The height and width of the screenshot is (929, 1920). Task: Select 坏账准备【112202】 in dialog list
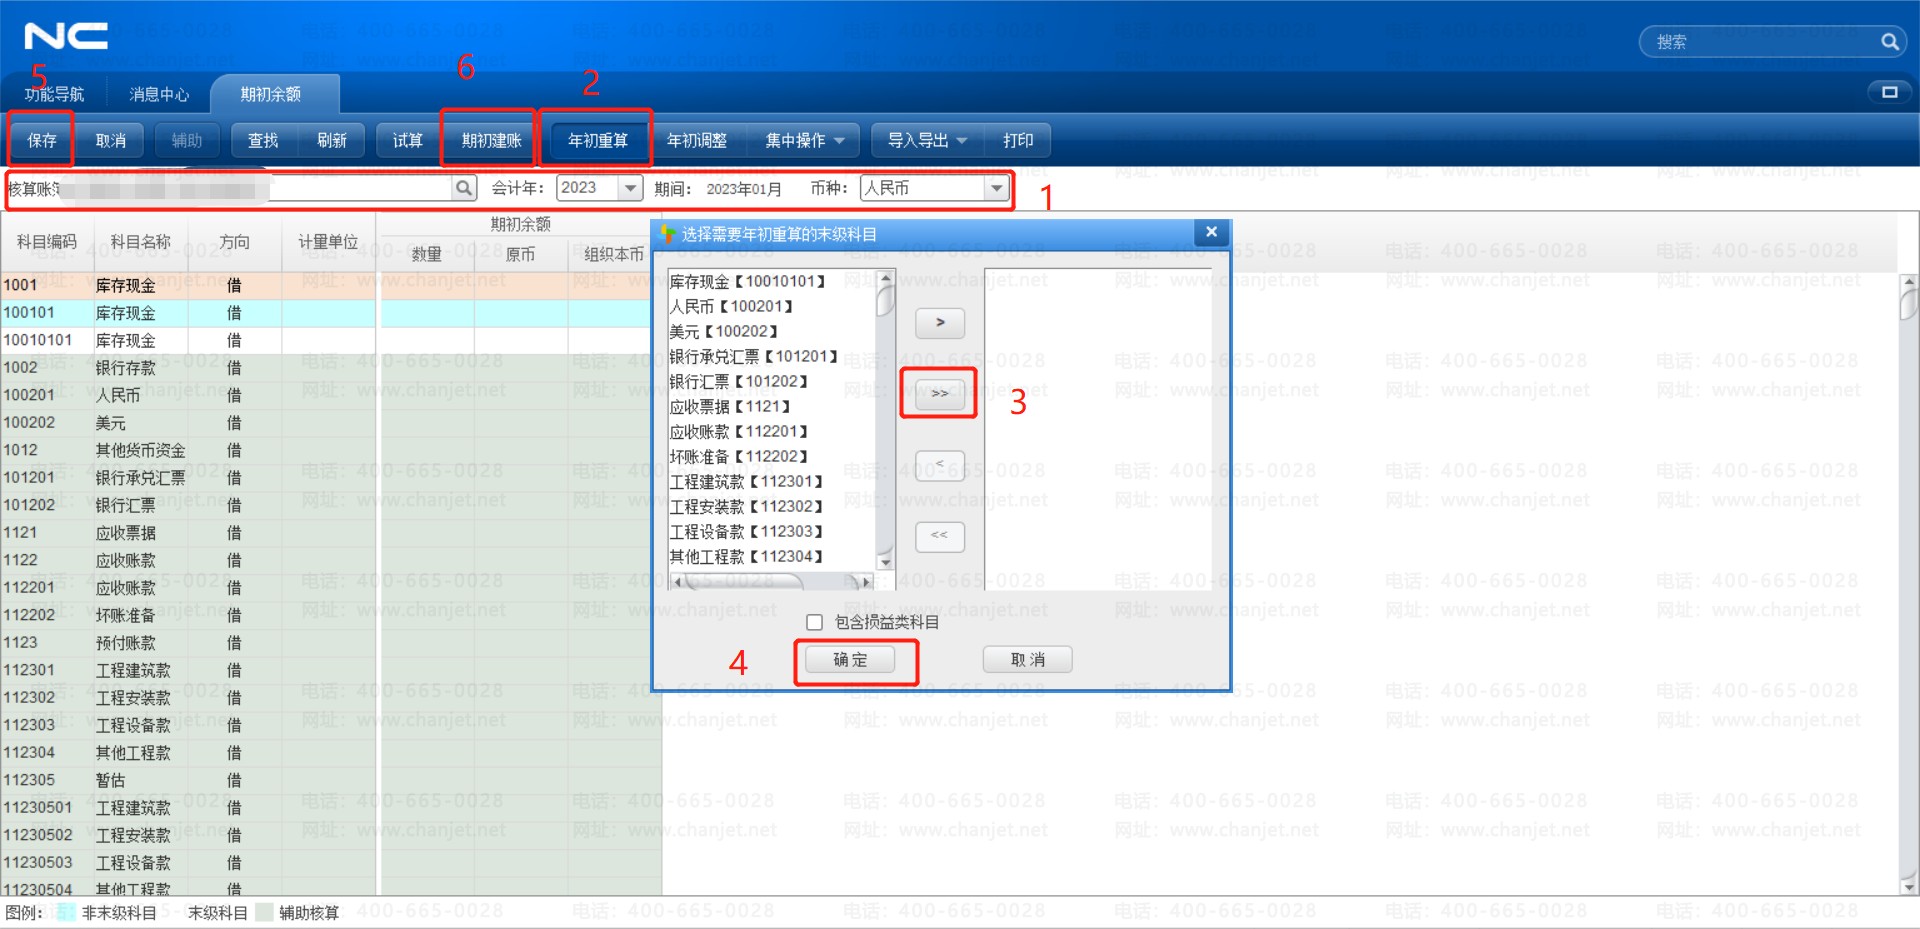(739, 457)
